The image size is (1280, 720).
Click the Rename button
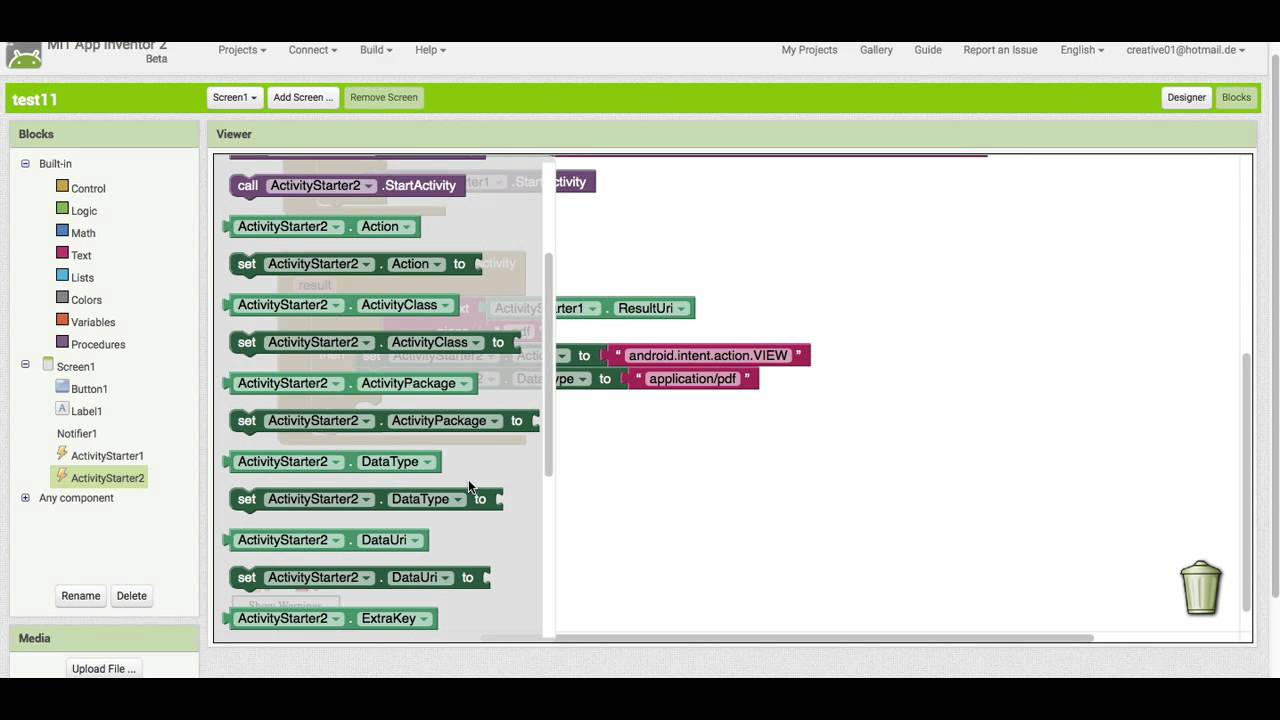tap(81, 596)
